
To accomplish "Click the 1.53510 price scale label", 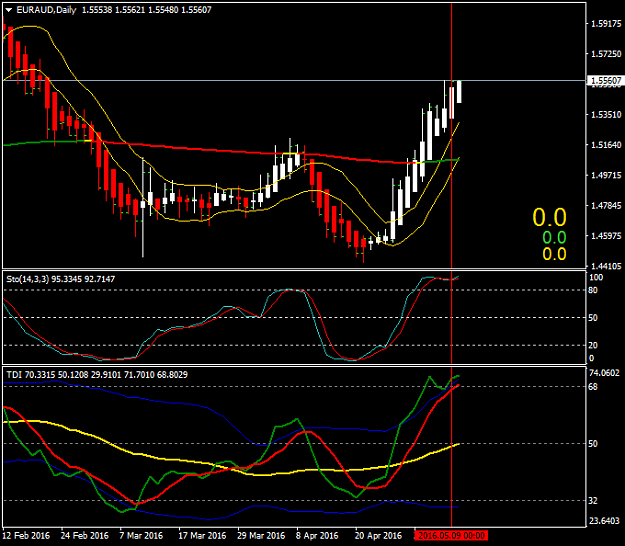I will 606,115.
